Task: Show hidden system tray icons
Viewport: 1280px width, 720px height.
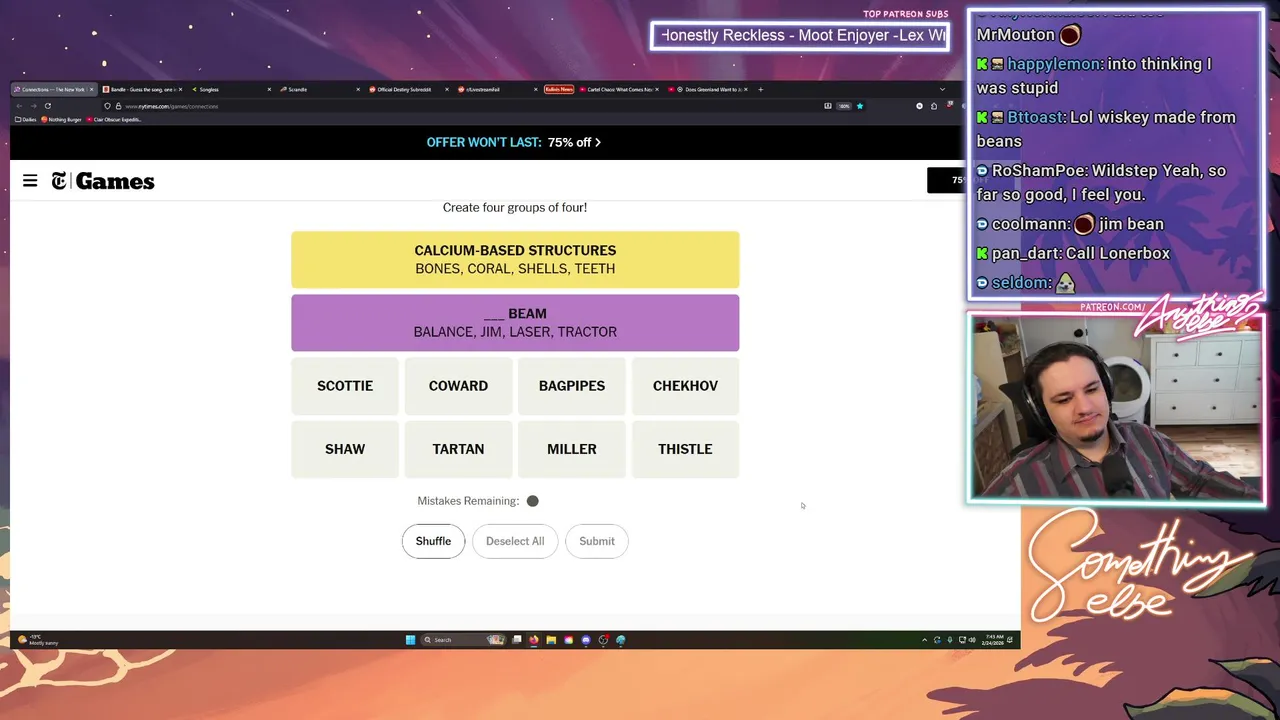Action: [x=925, y=640]
